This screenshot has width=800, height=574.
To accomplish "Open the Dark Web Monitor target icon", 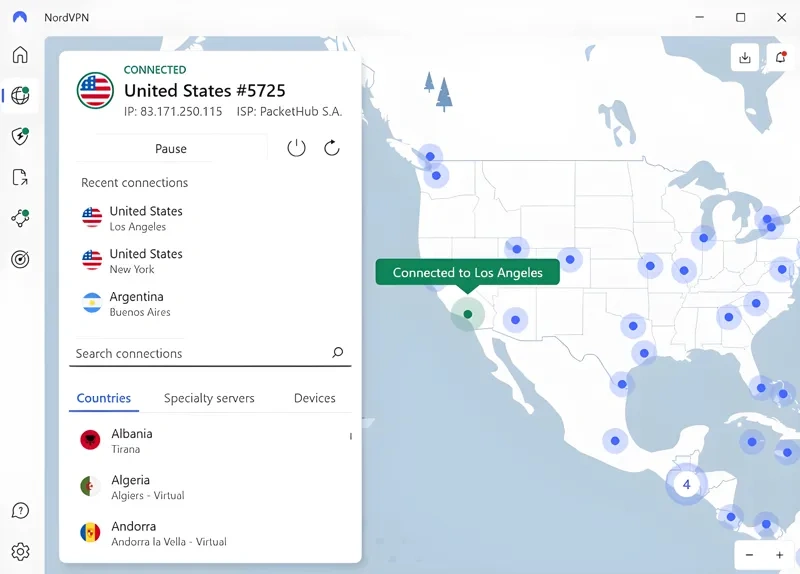I will [x=20, y=259].
